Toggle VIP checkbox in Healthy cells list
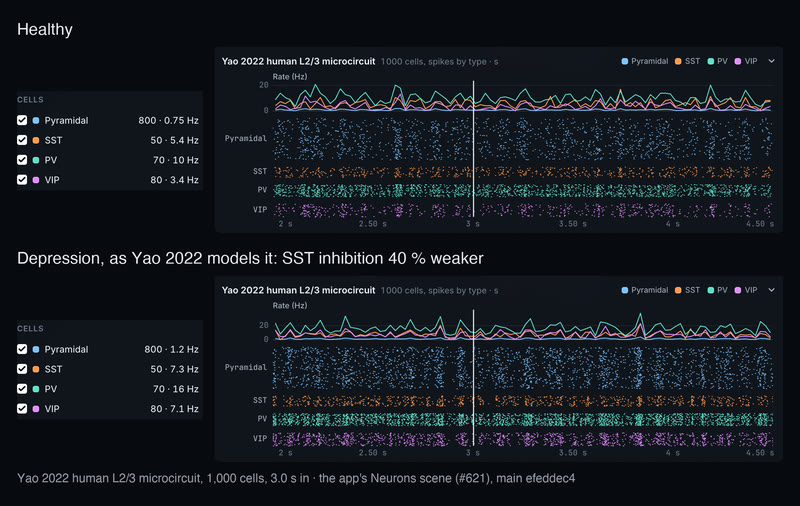 [22, 180]
